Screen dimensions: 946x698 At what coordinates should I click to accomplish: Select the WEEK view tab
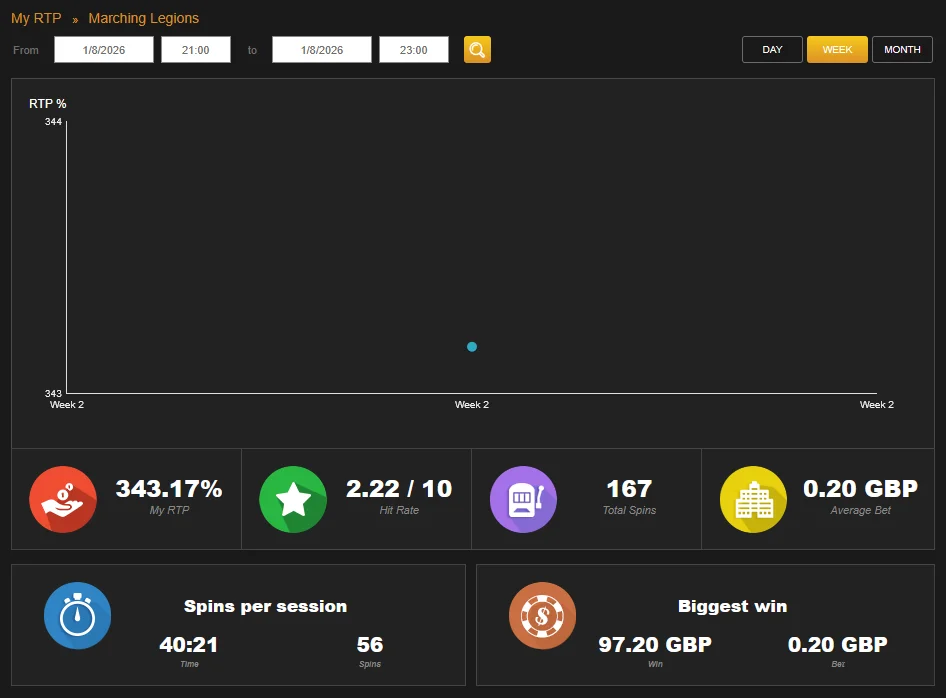(837, 49)
